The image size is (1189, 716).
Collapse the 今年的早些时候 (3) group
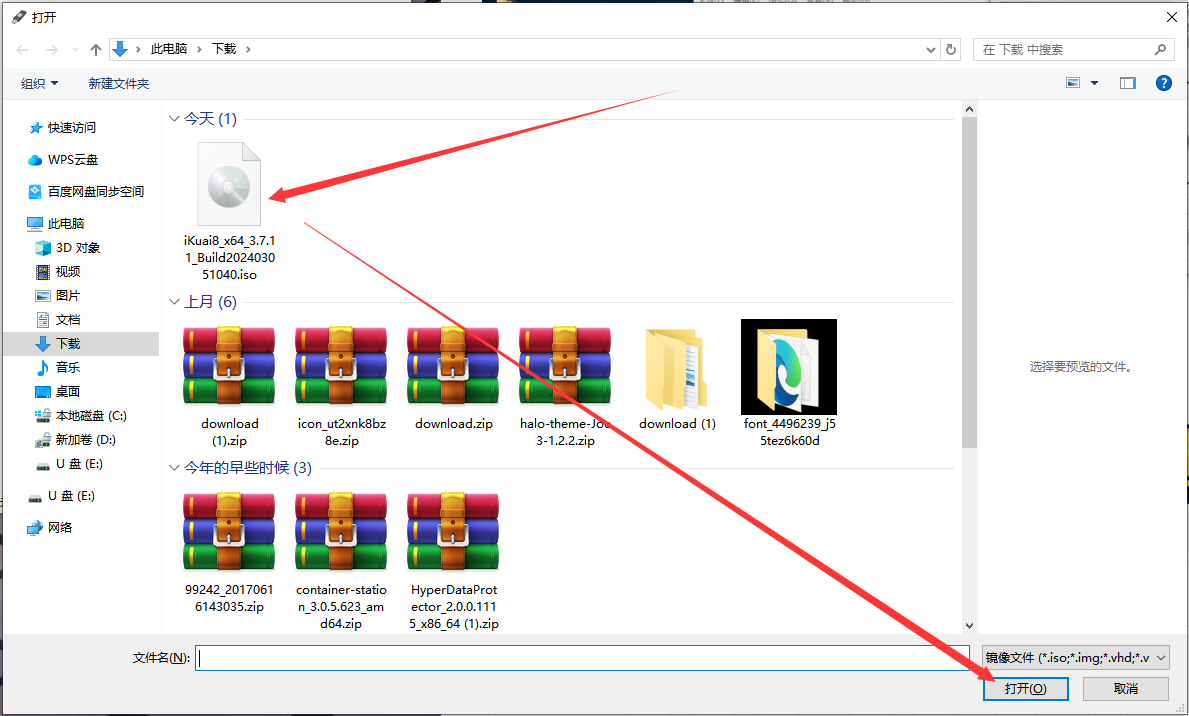click(174, 468)
